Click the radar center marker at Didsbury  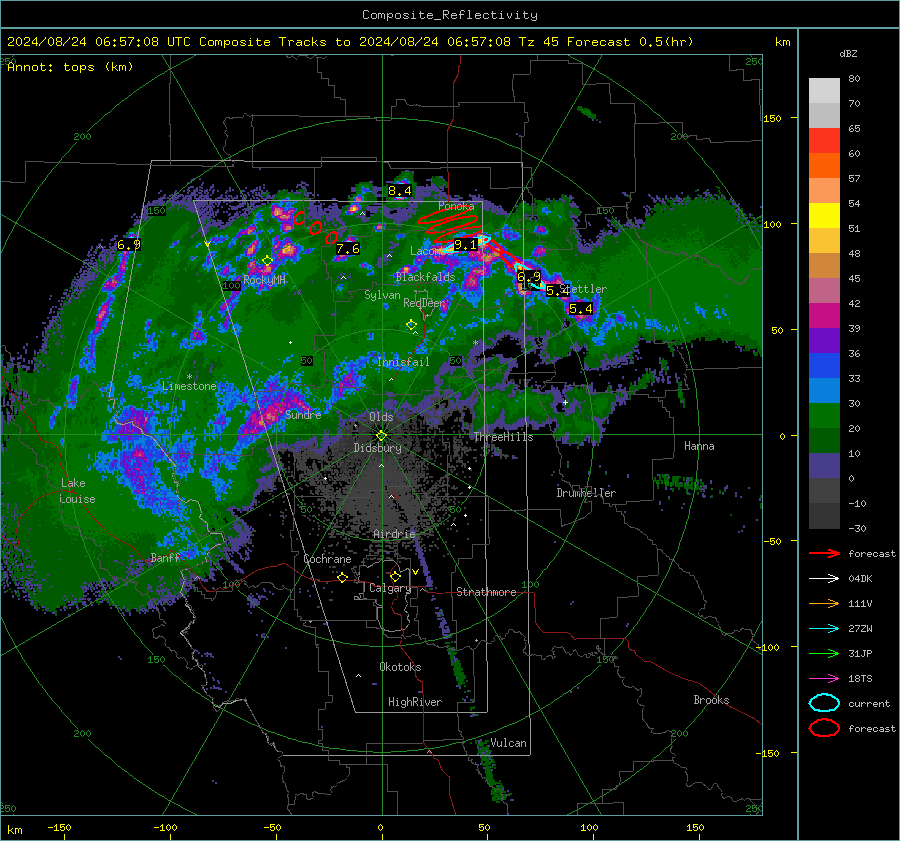381,436
